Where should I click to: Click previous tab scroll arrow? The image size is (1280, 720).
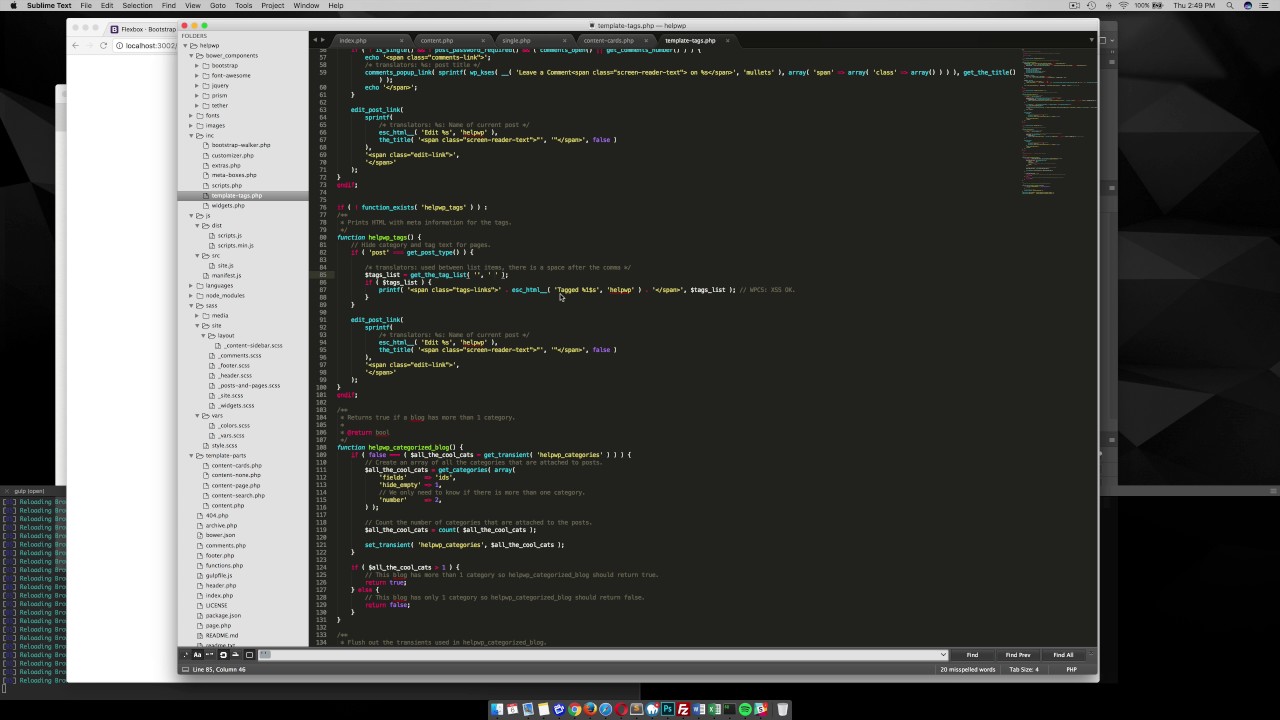pyautogui.click(x=315, y=41)
